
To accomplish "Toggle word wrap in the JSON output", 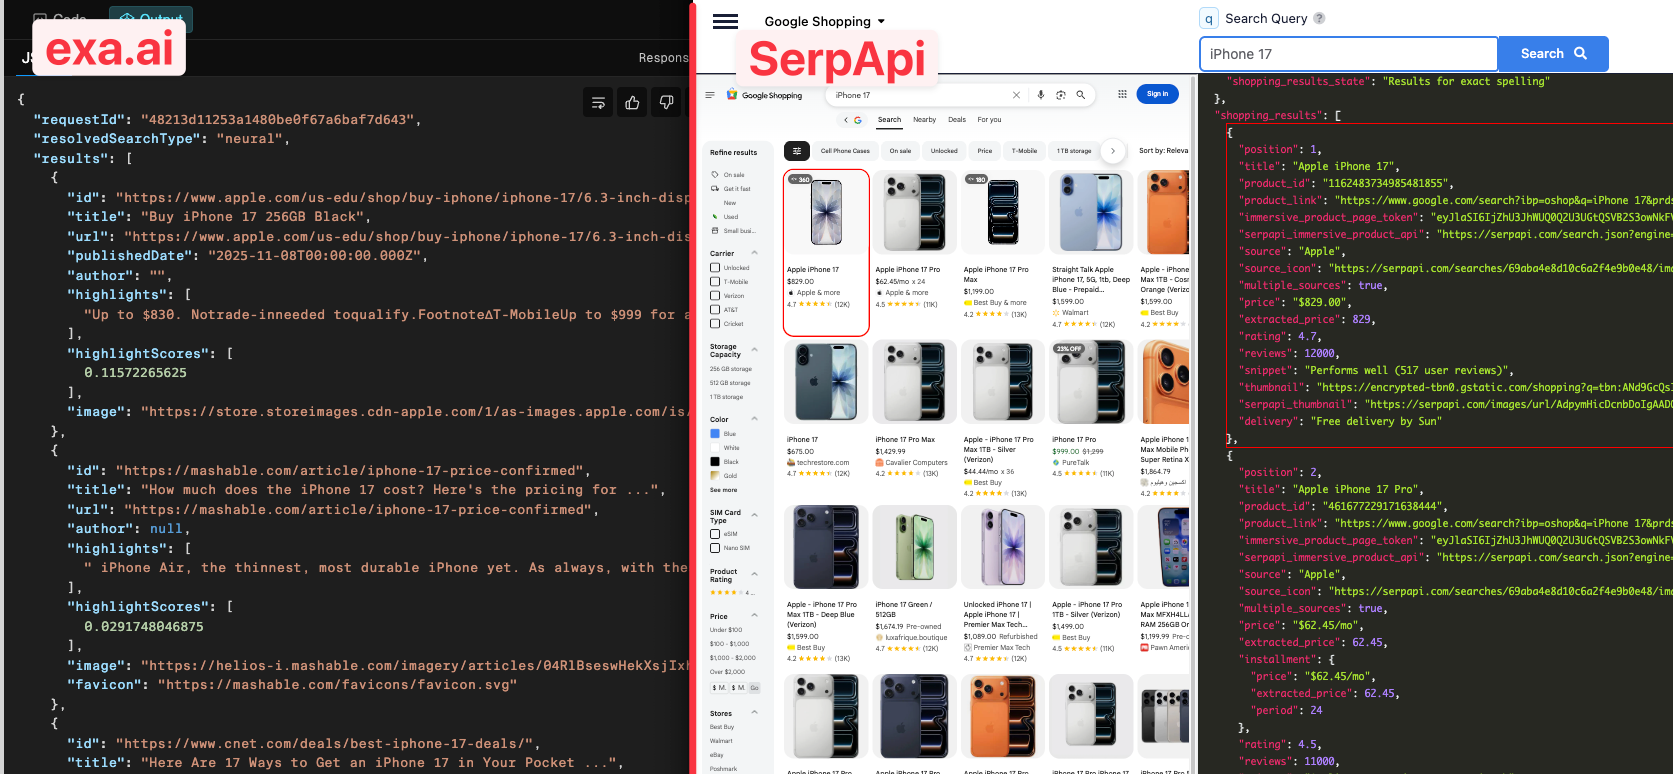I will [598, 102].
